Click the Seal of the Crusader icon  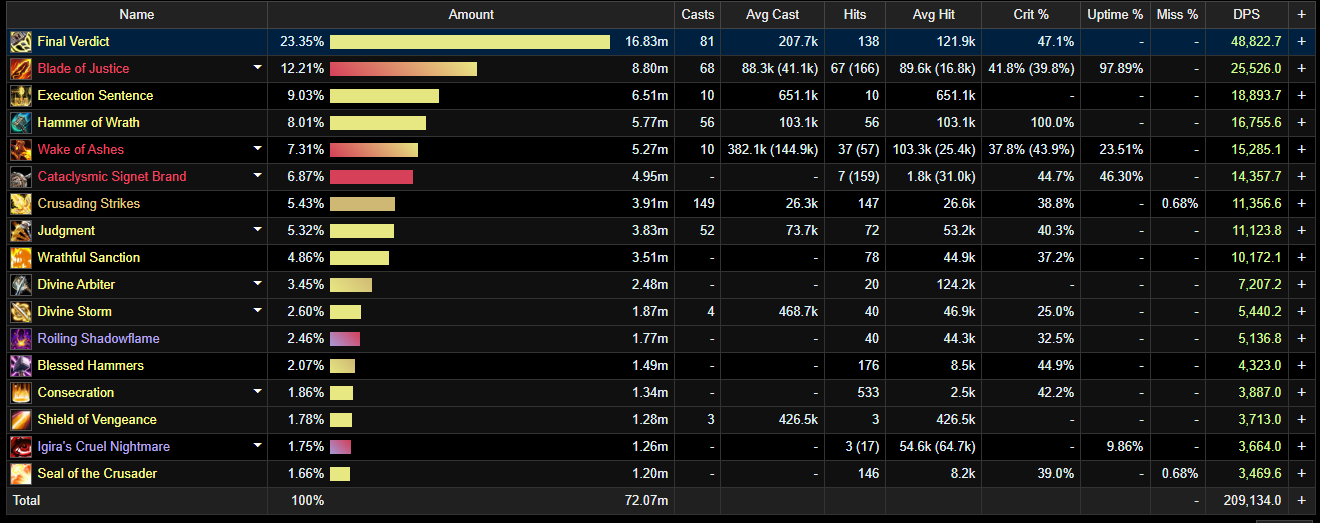[x=21, y=474]
